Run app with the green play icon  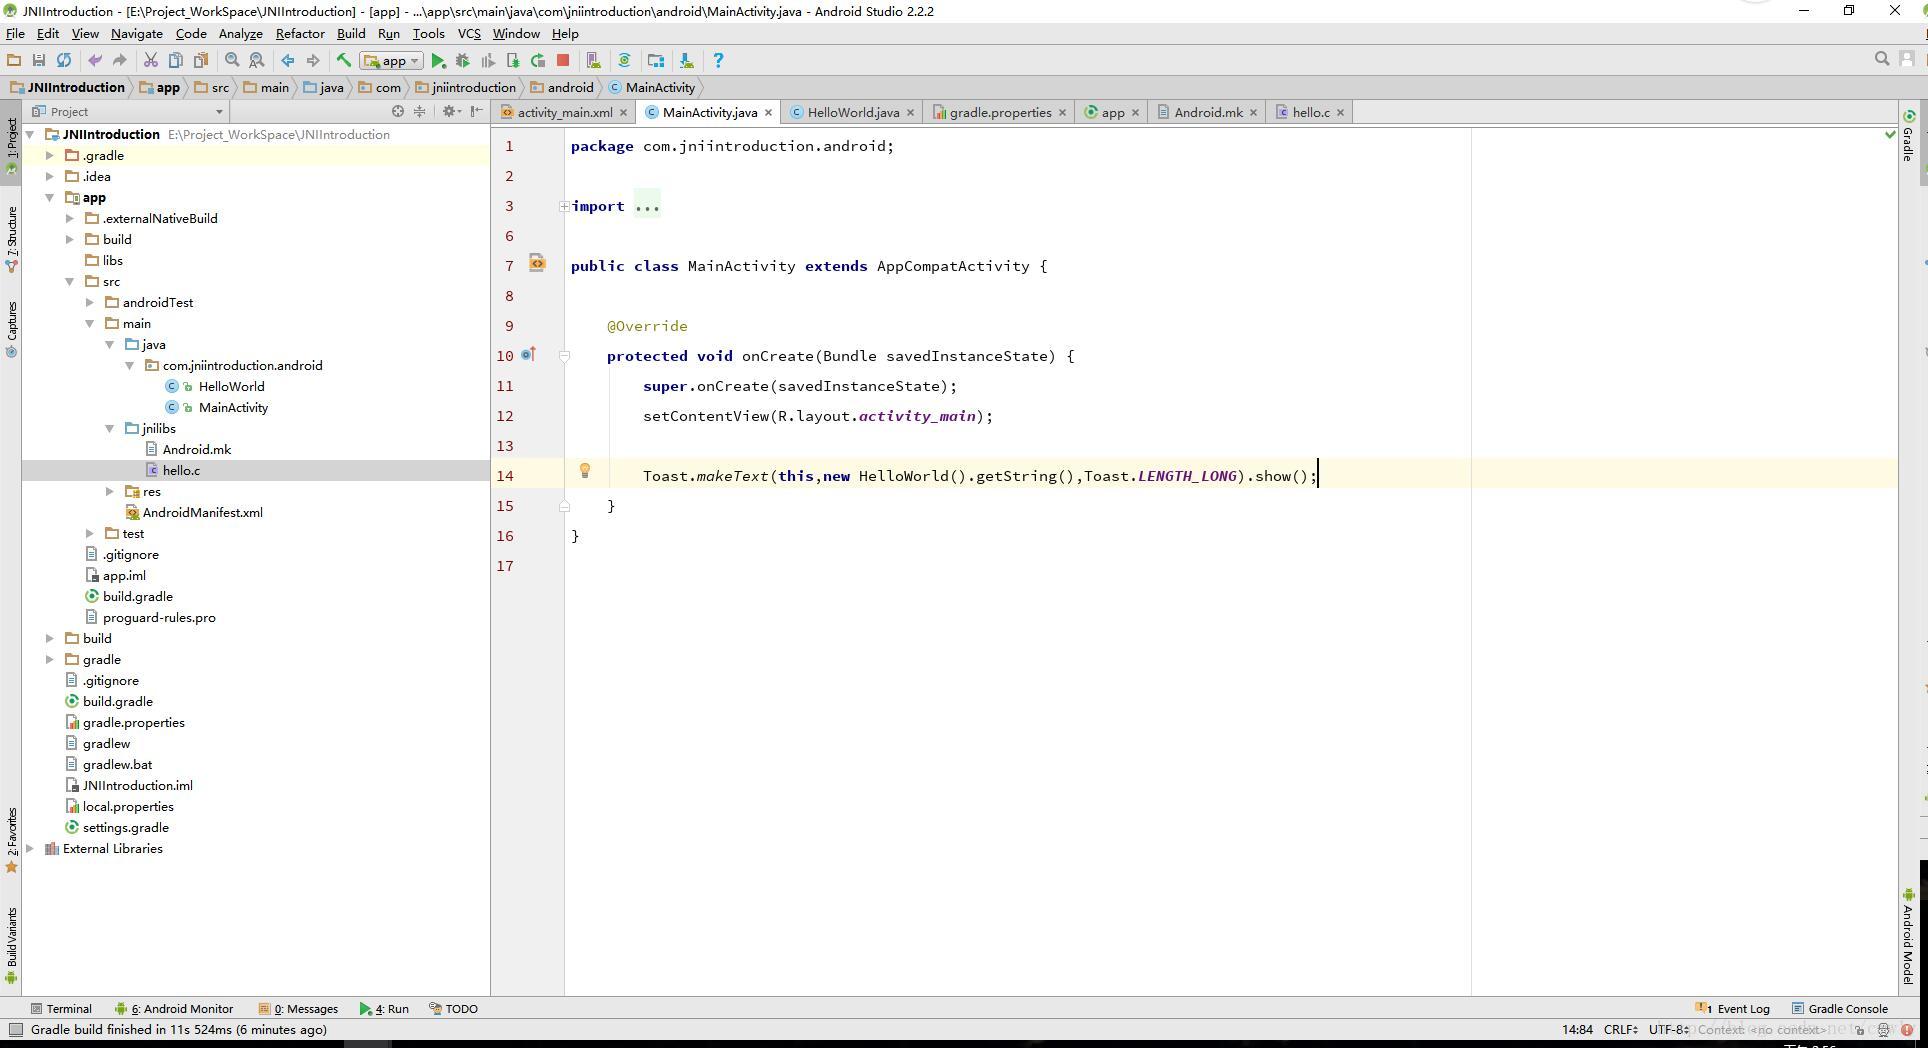(x=438, y=61)
